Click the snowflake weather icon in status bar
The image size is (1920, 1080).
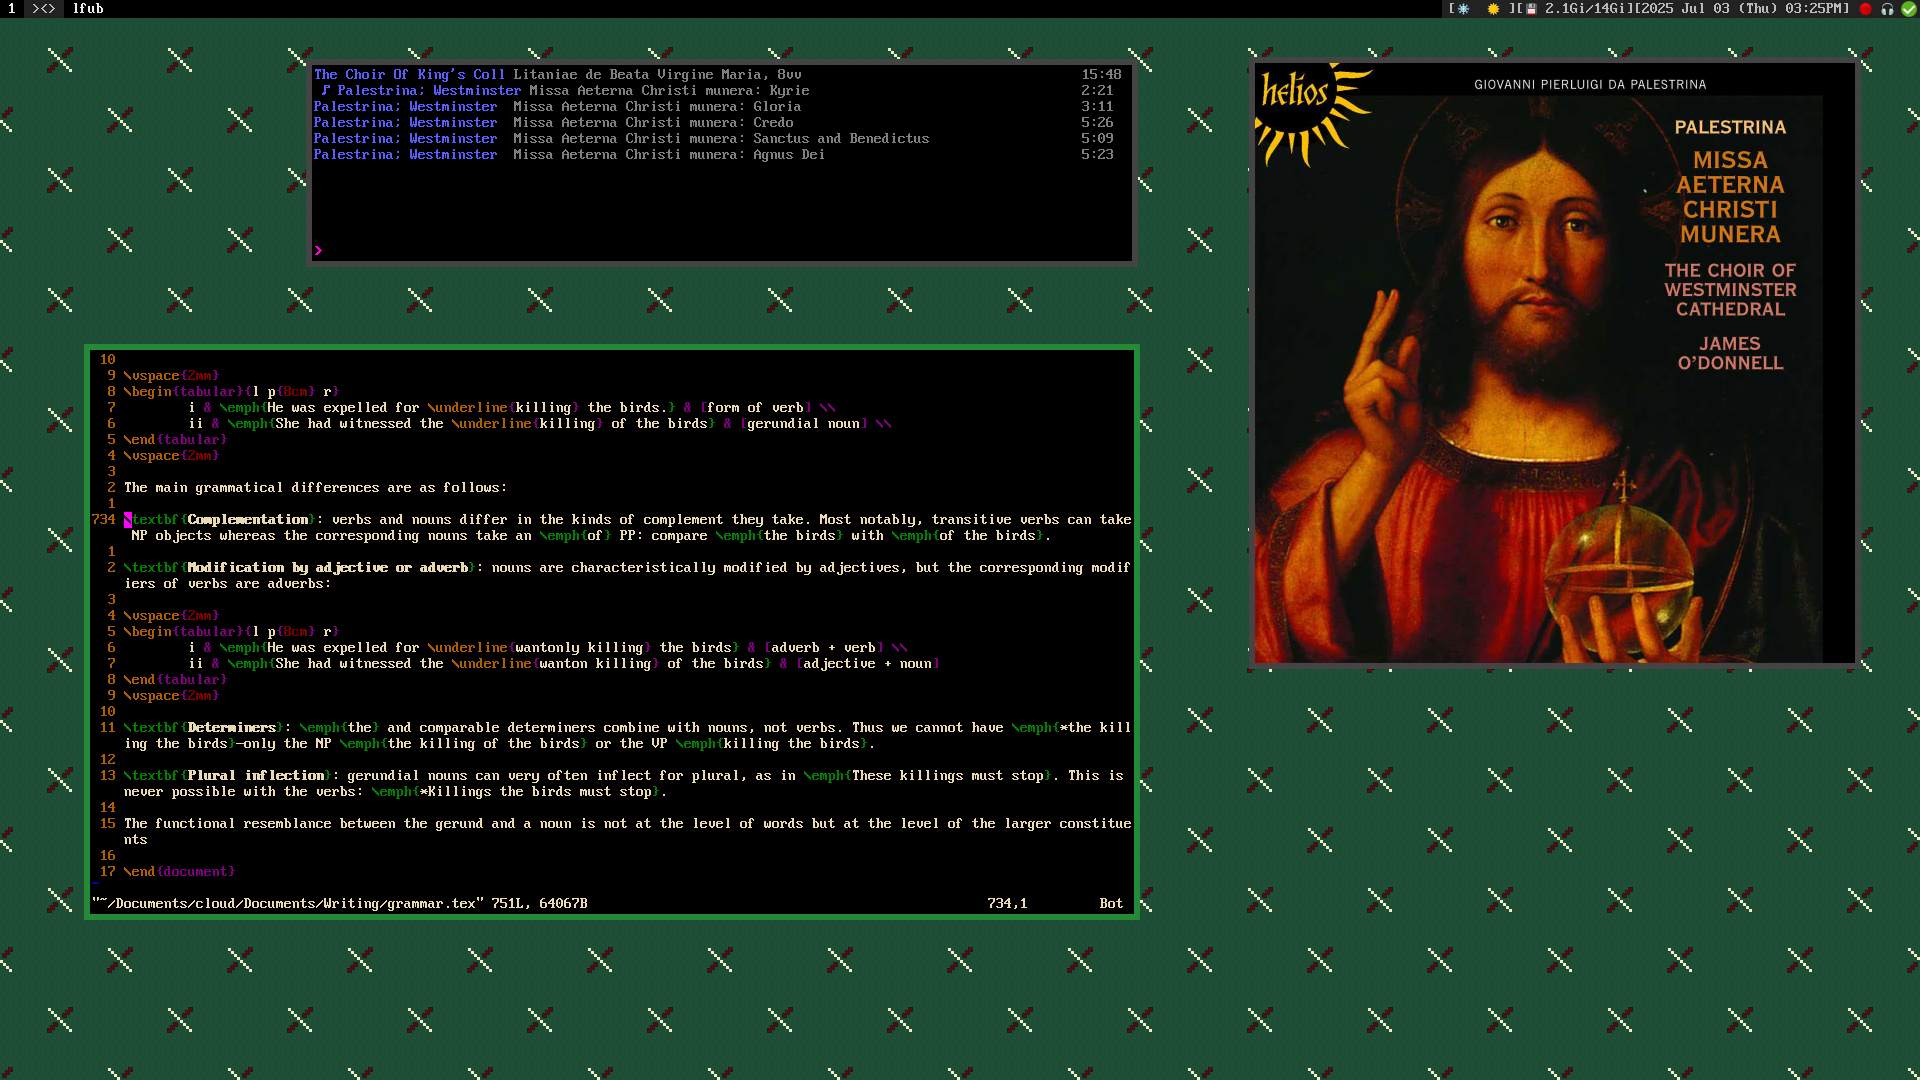1464,8
